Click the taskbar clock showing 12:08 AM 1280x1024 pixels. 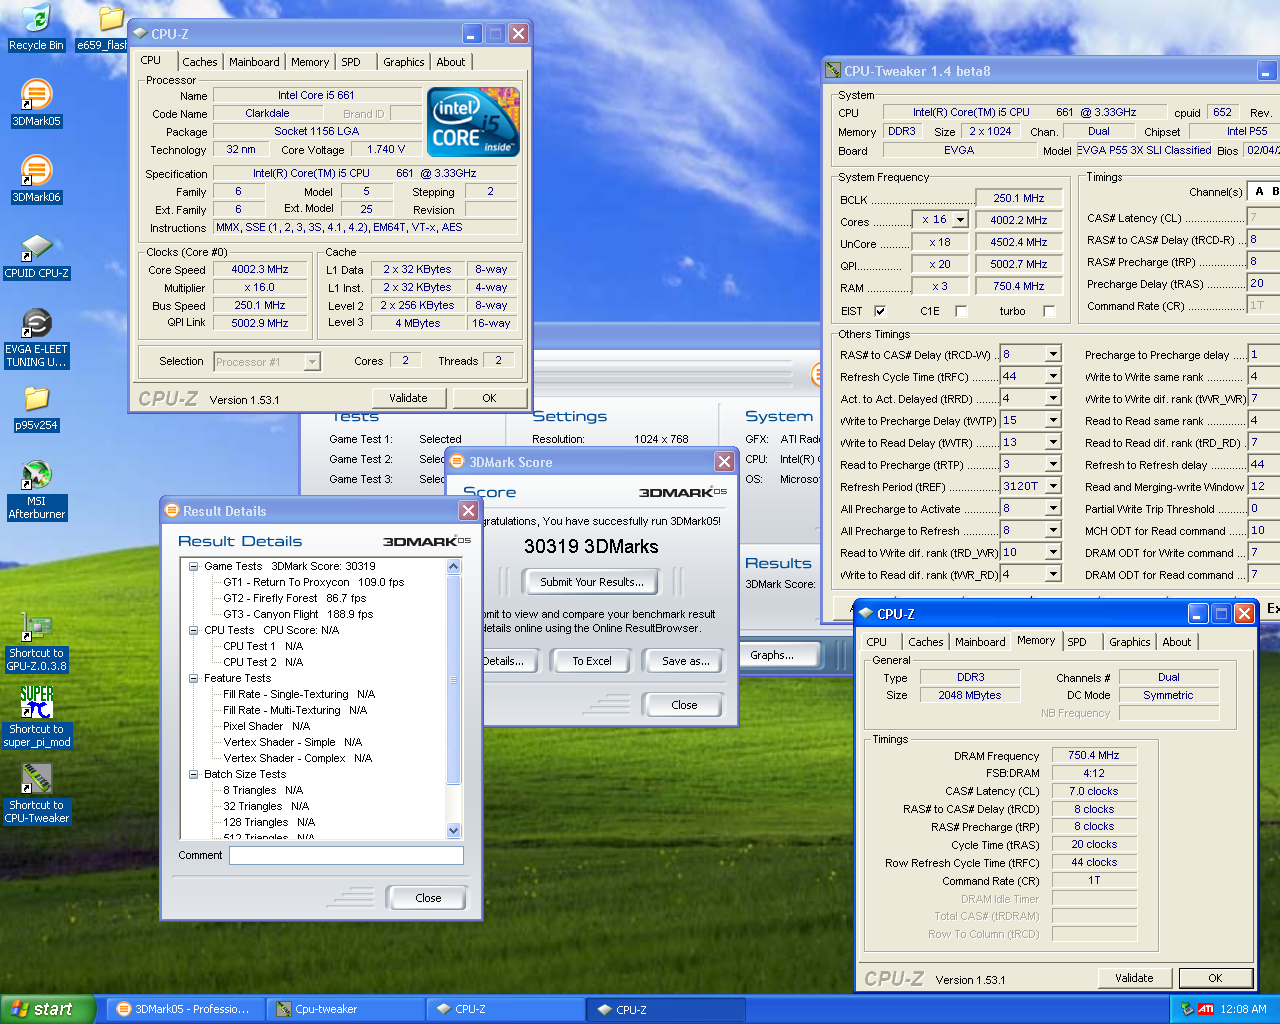[x=1243, y=1009]
